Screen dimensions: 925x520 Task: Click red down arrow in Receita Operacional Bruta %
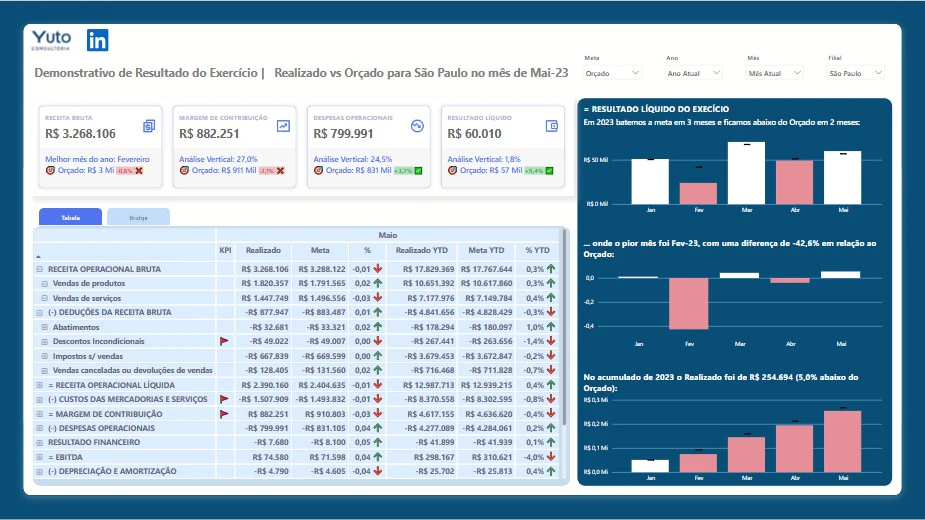pos(378,269)
